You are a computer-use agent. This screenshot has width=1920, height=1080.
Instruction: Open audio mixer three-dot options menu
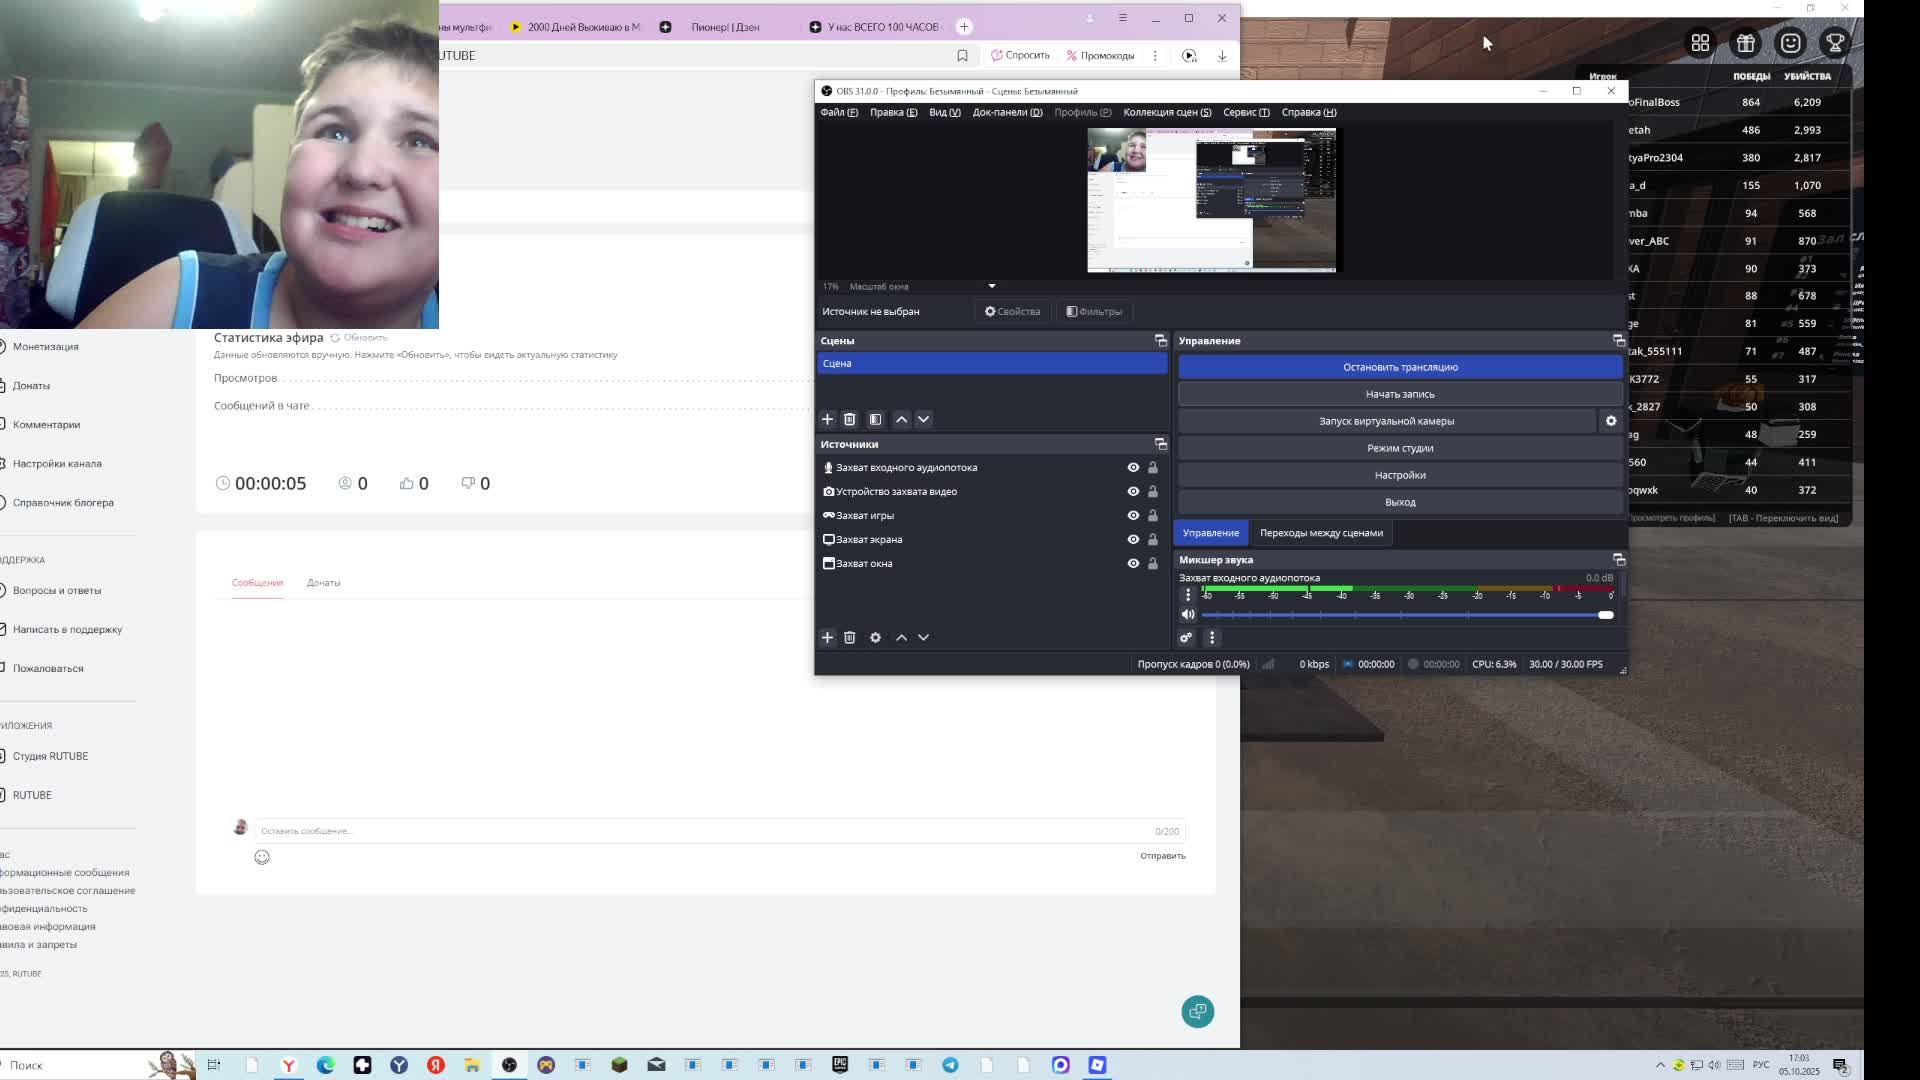tap(1212, 638)
